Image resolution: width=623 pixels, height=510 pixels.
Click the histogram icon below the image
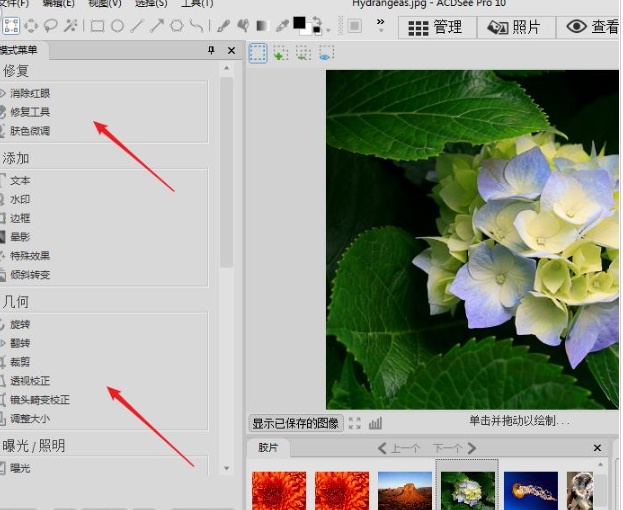(375, 423)
